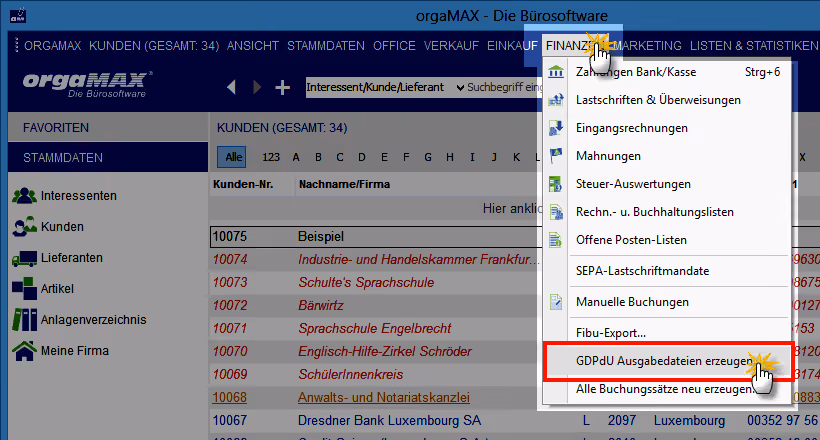Go back with the left arrow
This screenshot has height=440, width=820.
coord(231,87)
